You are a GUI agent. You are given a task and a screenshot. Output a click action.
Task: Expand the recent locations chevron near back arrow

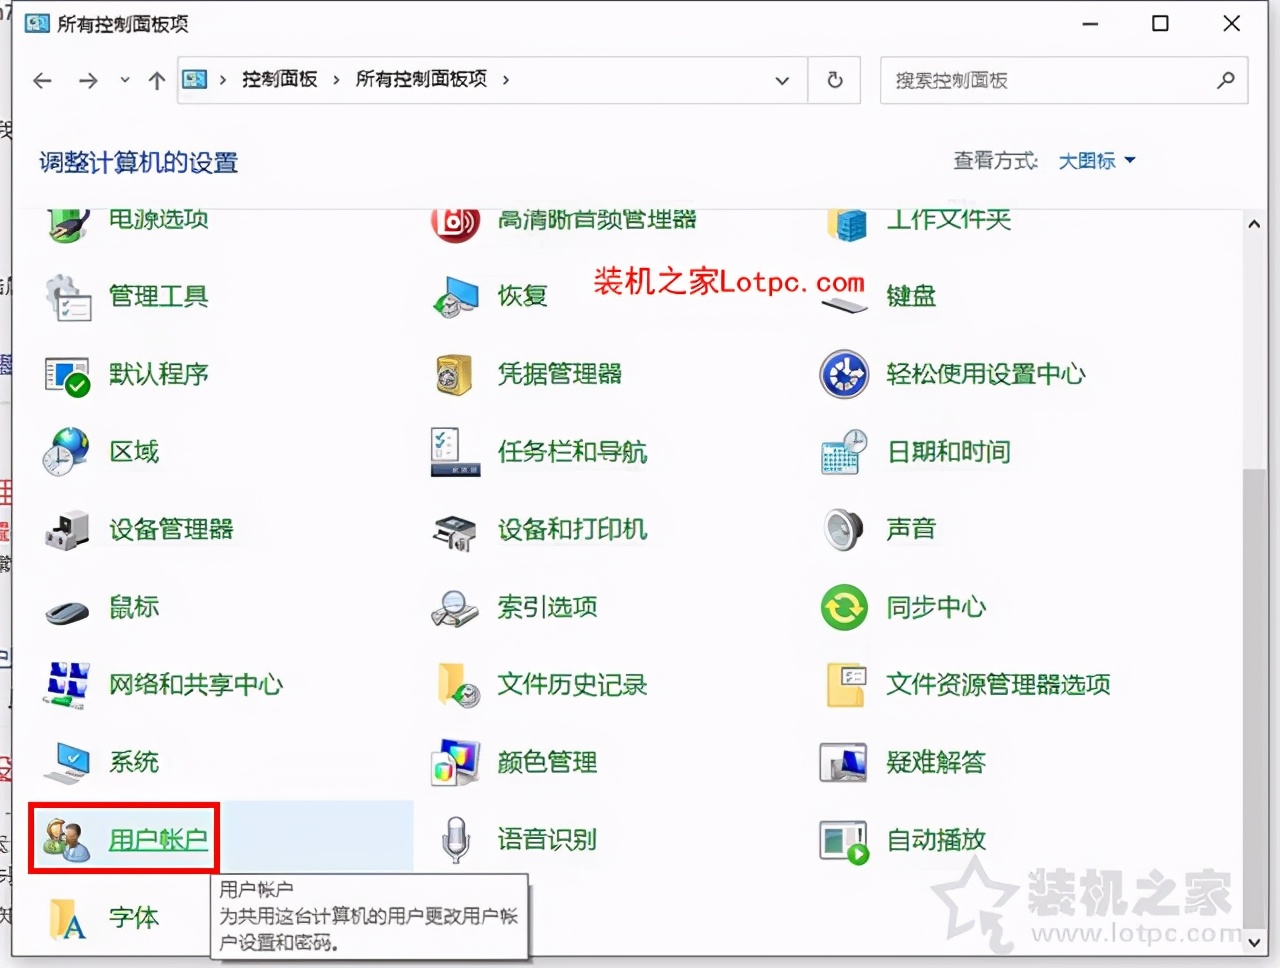click(x=123, y=80)
